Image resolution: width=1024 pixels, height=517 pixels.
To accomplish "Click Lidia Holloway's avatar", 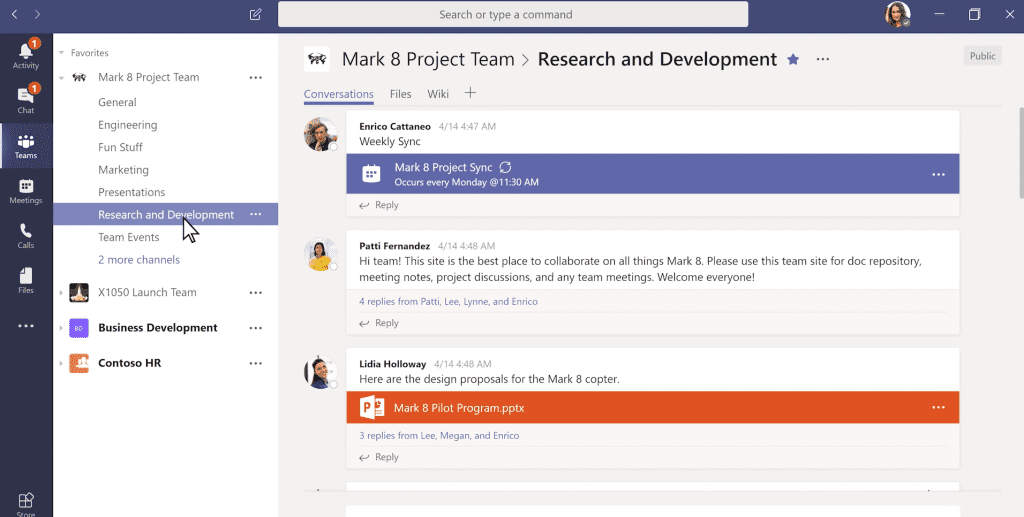I will tap(320, 372).
